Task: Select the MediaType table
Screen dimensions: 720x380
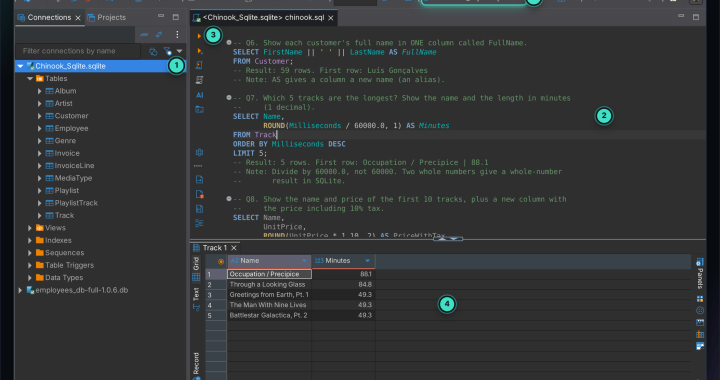Action: 73,178
